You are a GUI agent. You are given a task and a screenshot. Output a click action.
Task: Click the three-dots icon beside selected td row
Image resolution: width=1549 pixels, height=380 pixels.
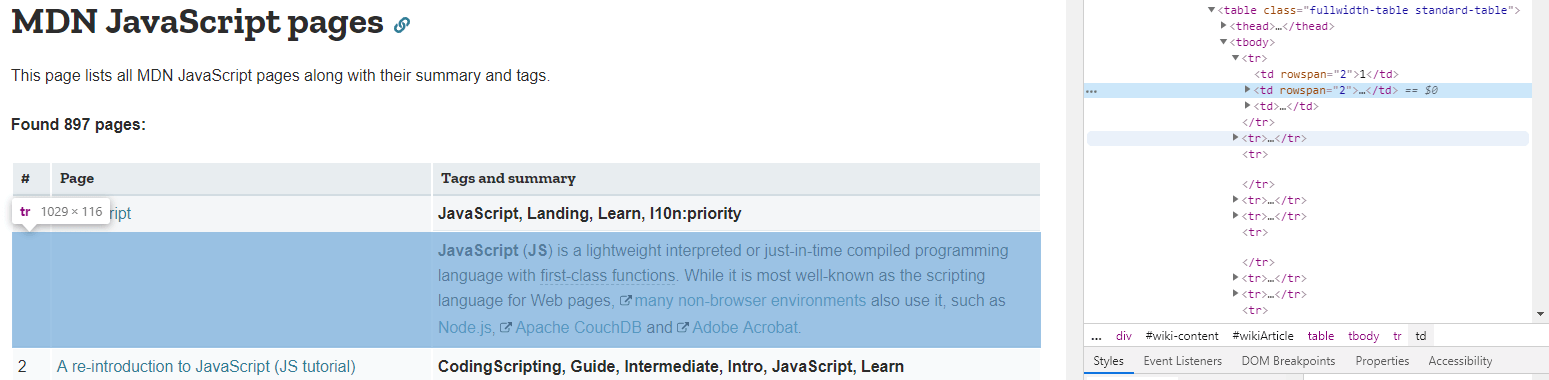(1092, 91)
